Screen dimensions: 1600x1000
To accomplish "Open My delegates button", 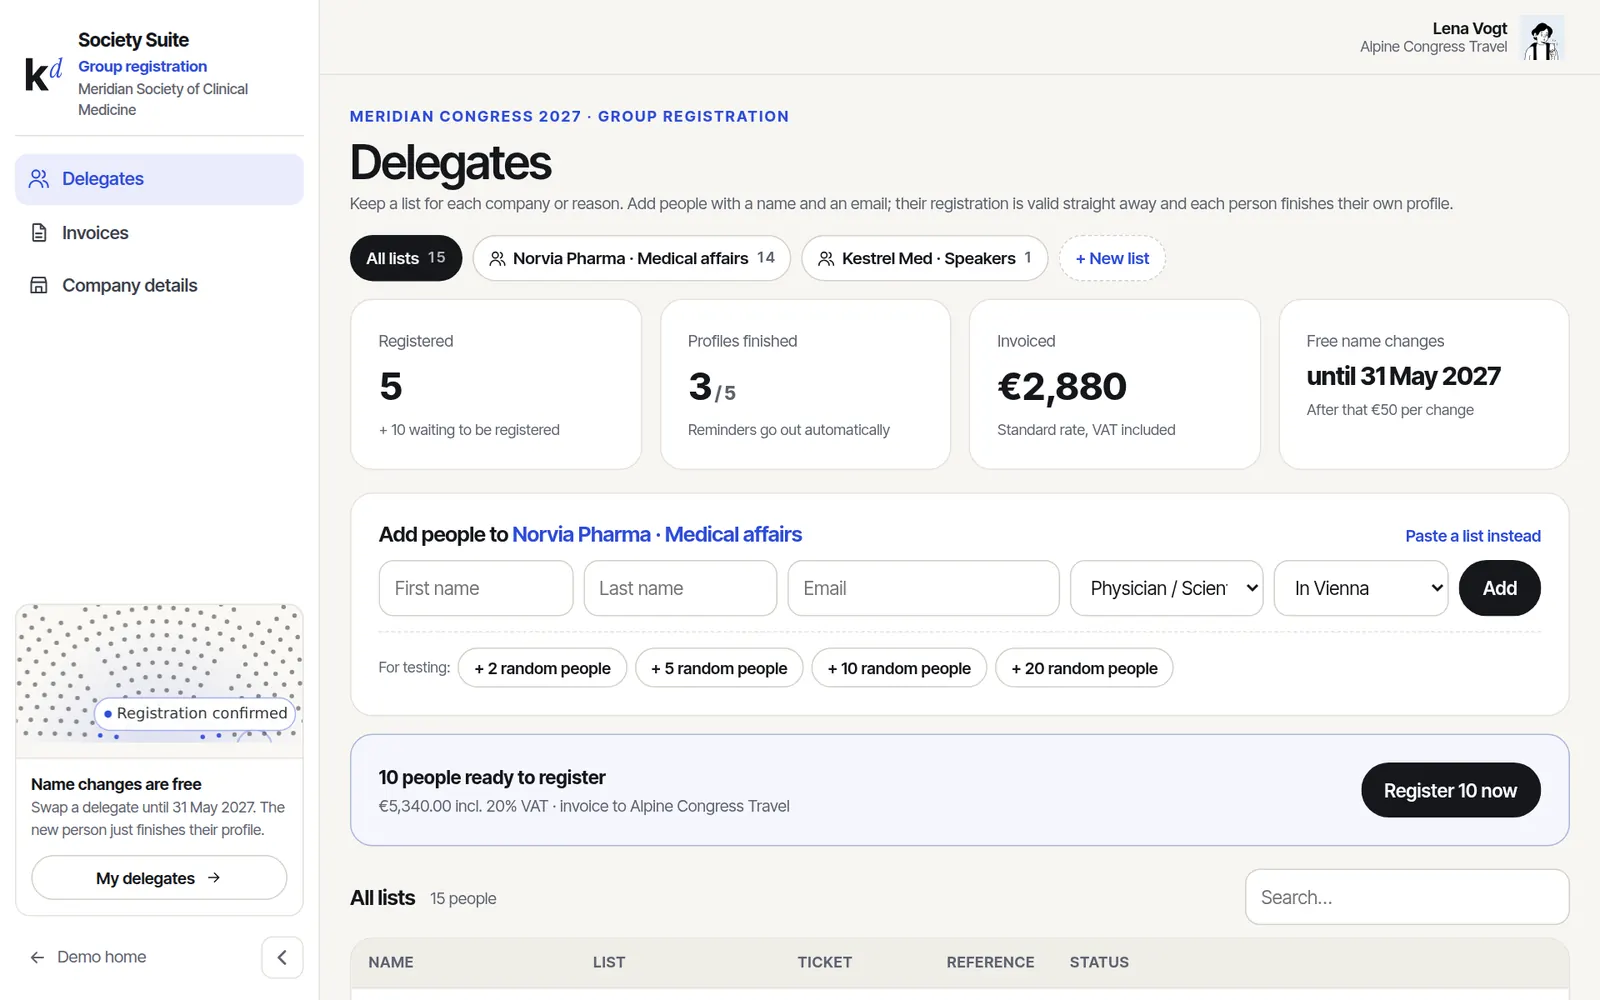I will (x=159, y=878).
